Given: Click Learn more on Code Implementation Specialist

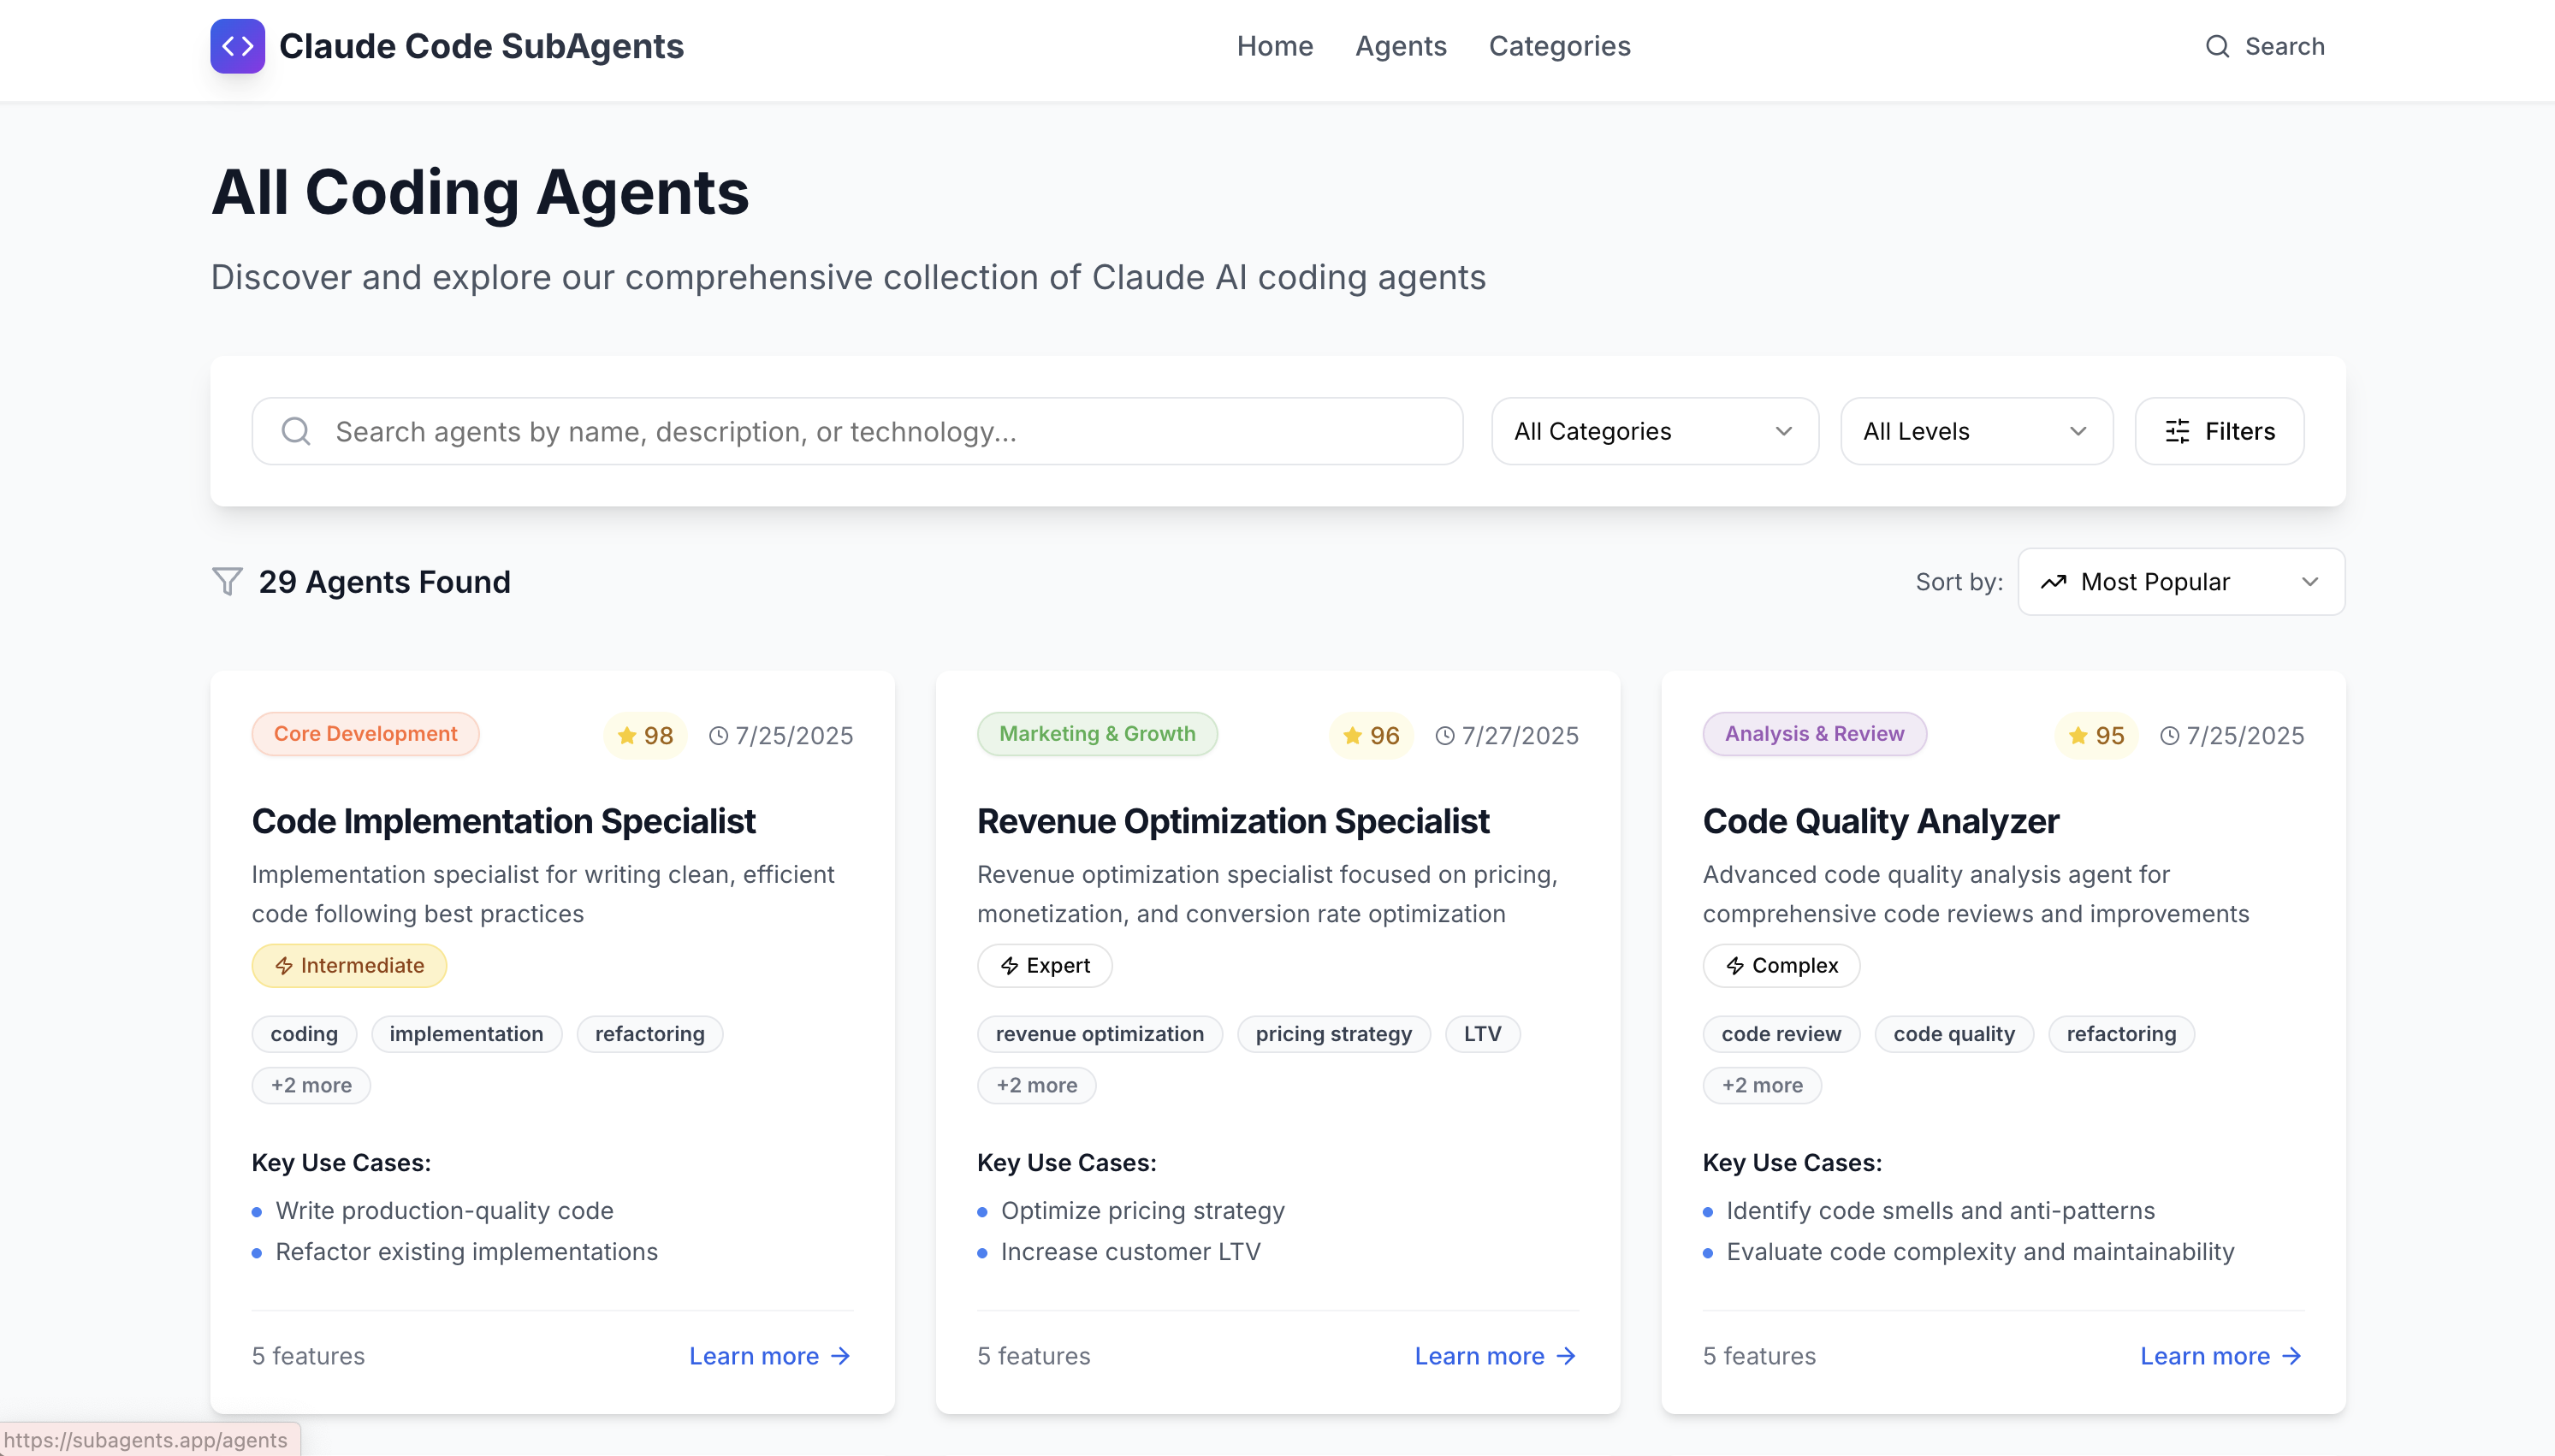Looking at the screenshot, I should click(x=769, y=1356).
